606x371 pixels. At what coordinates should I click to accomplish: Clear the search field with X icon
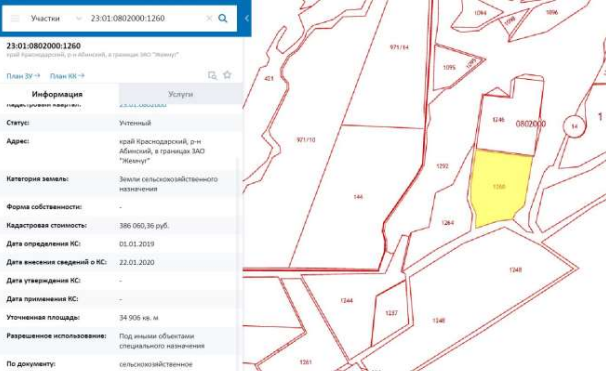pyautogui.click(x=209, y=18)
